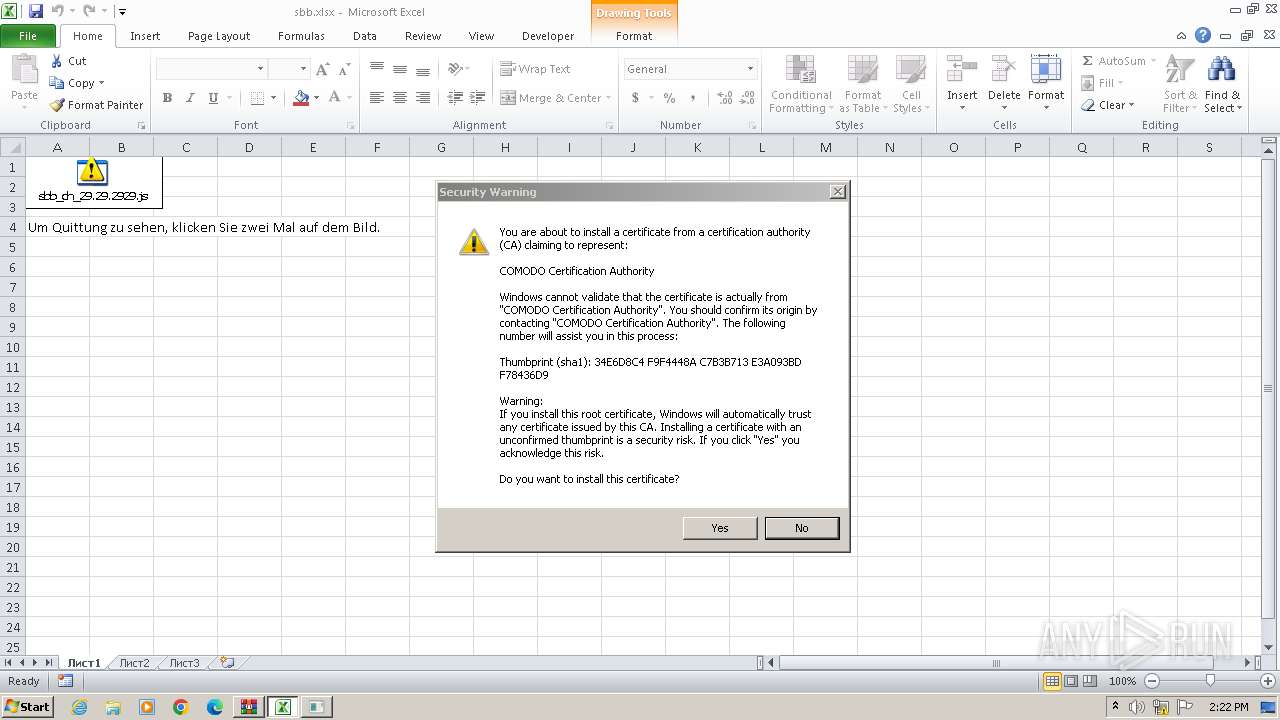Switch to the Insert tab
Screen dimensions: 1280x720
[x=145, y=36]
